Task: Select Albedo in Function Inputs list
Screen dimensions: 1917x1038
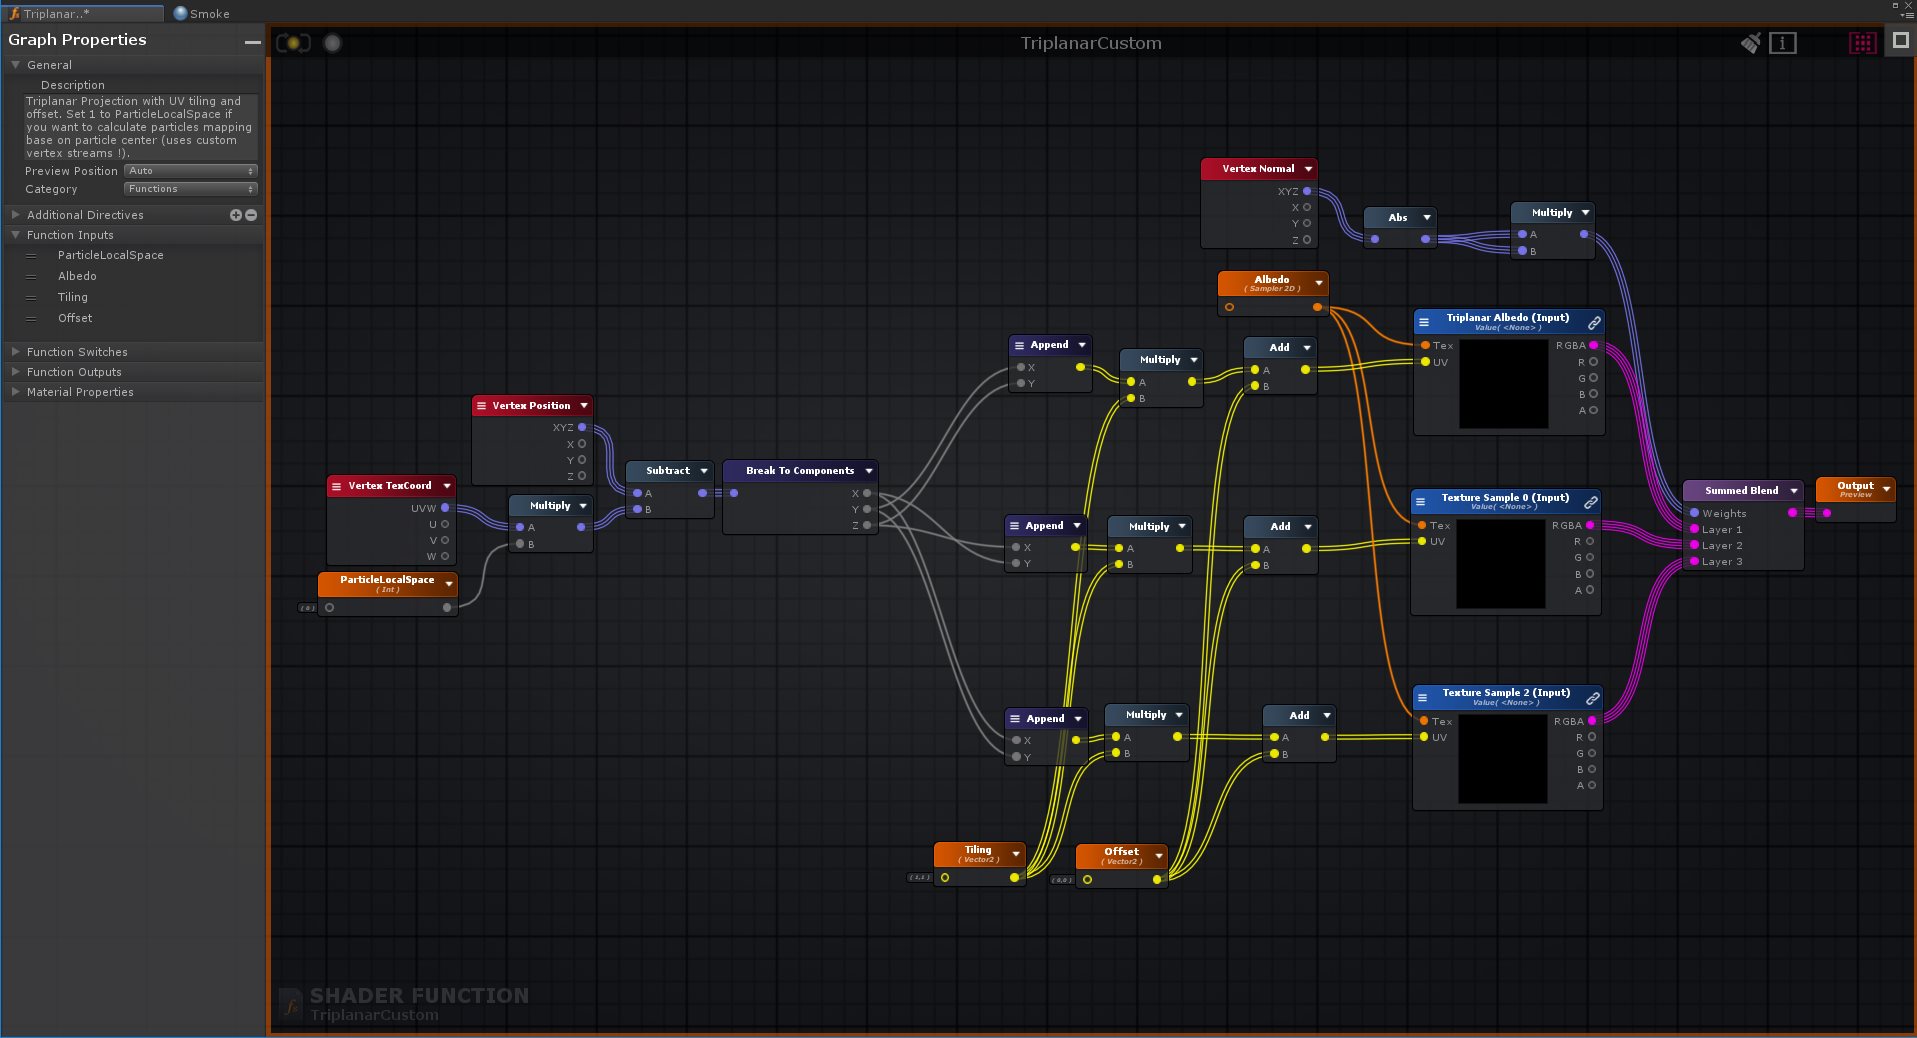Action: tap(77, 276)
